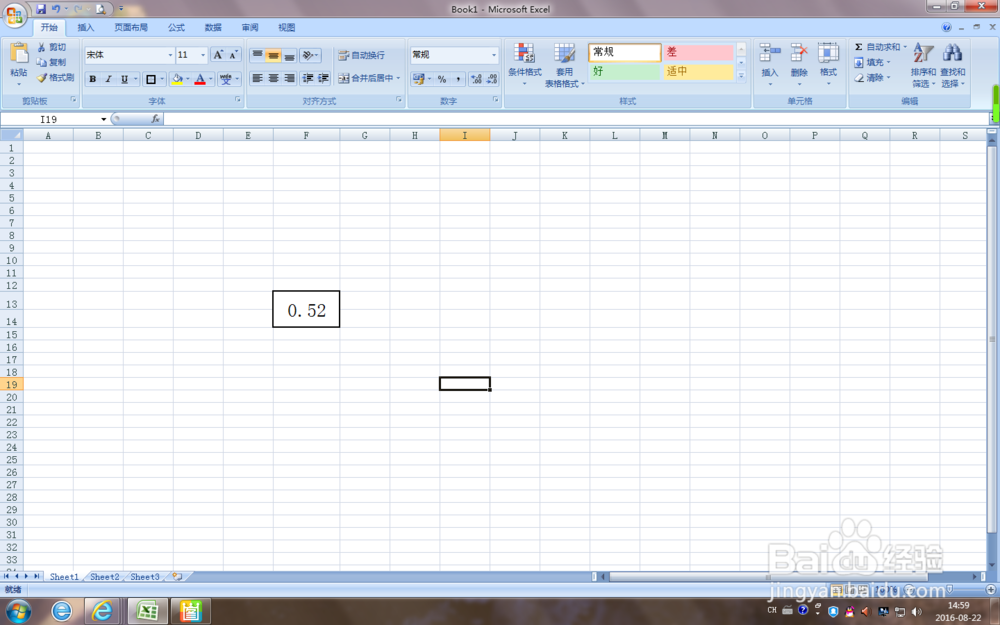Click the fill color paint bucket
The height and width of the screenshot is (625, 1000).
[177, 79]
